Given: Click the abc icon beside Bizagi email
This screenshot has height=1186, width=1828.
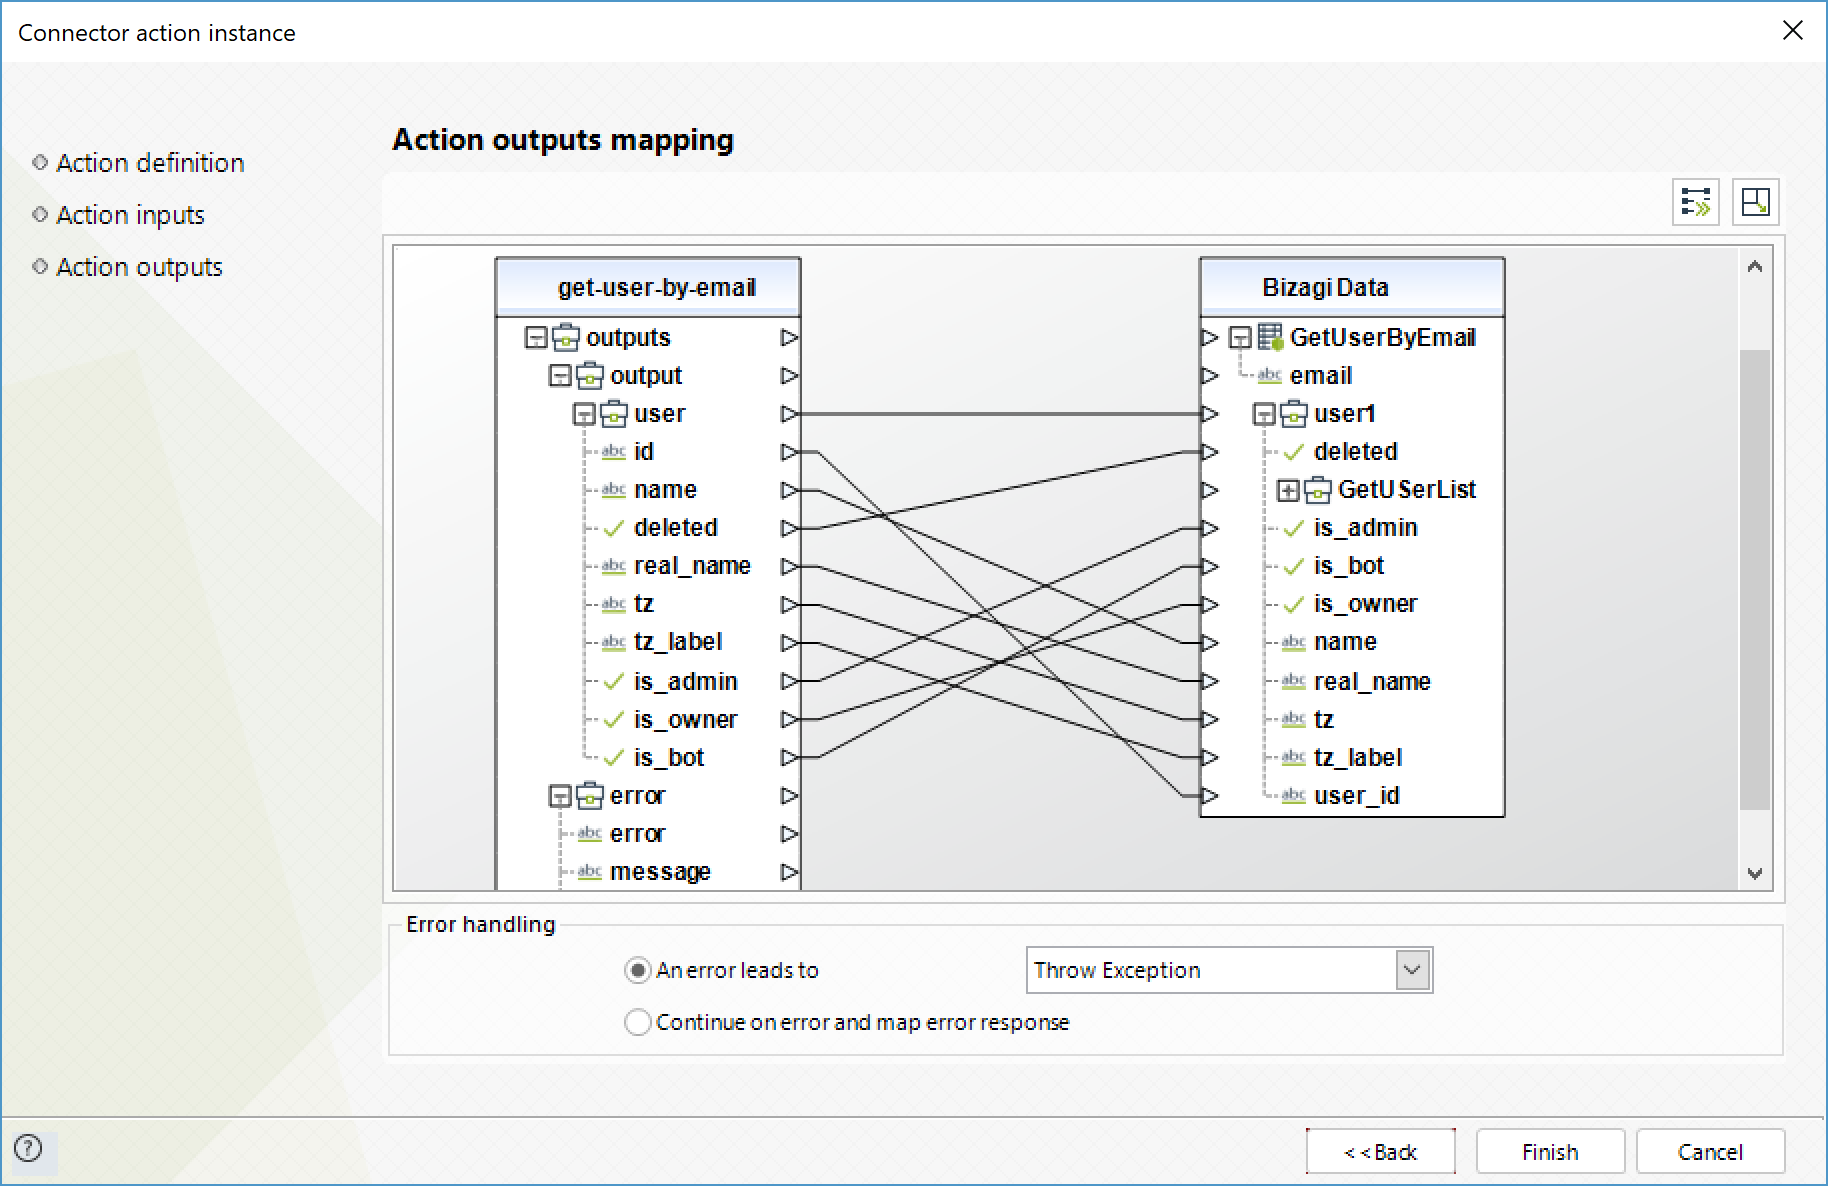Looking at the screenshot, I should (x=1270, y=376).
